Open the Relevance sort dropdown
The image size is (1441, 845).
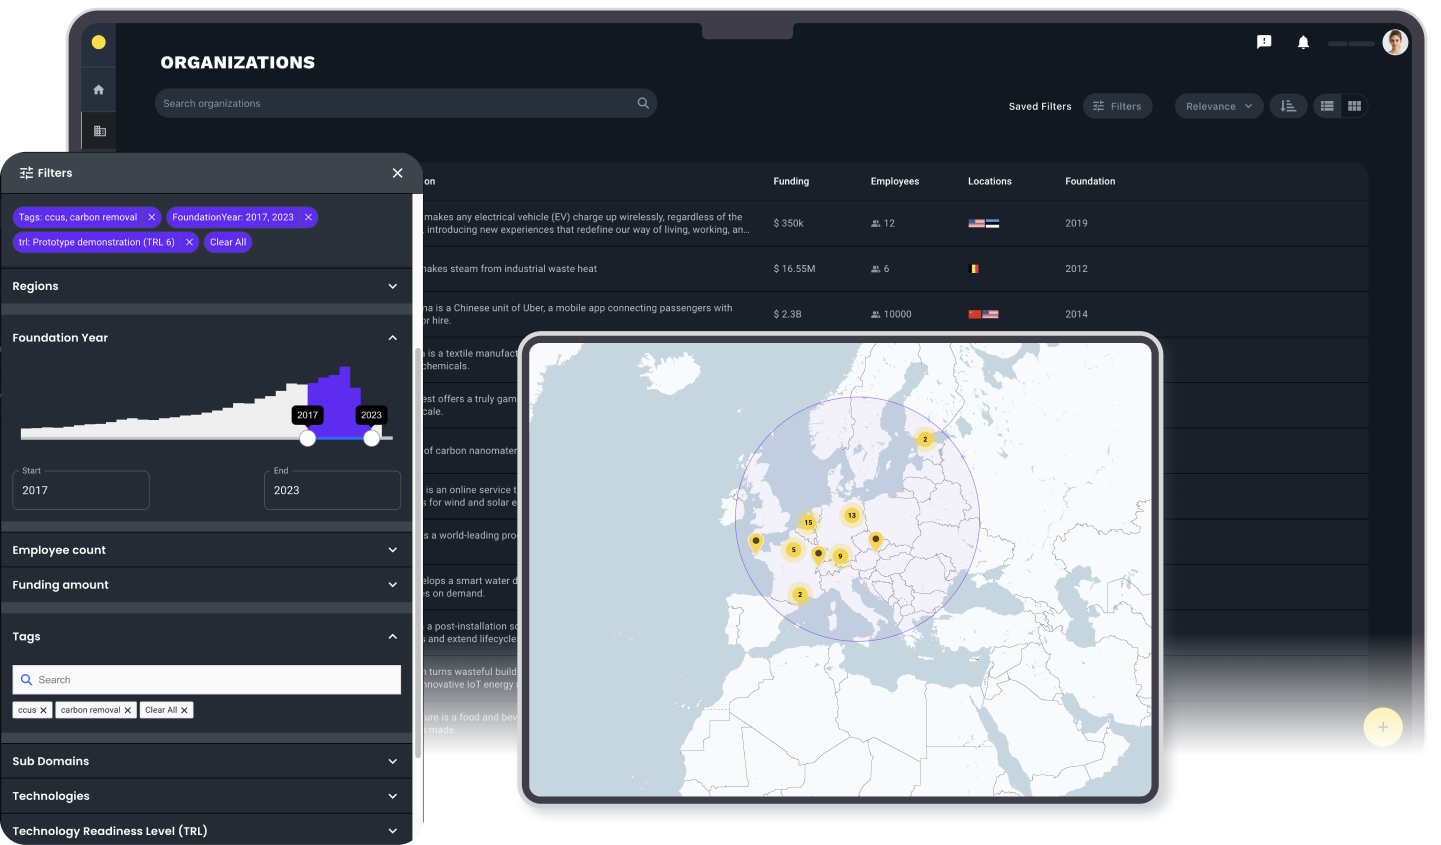[1218, 106]
